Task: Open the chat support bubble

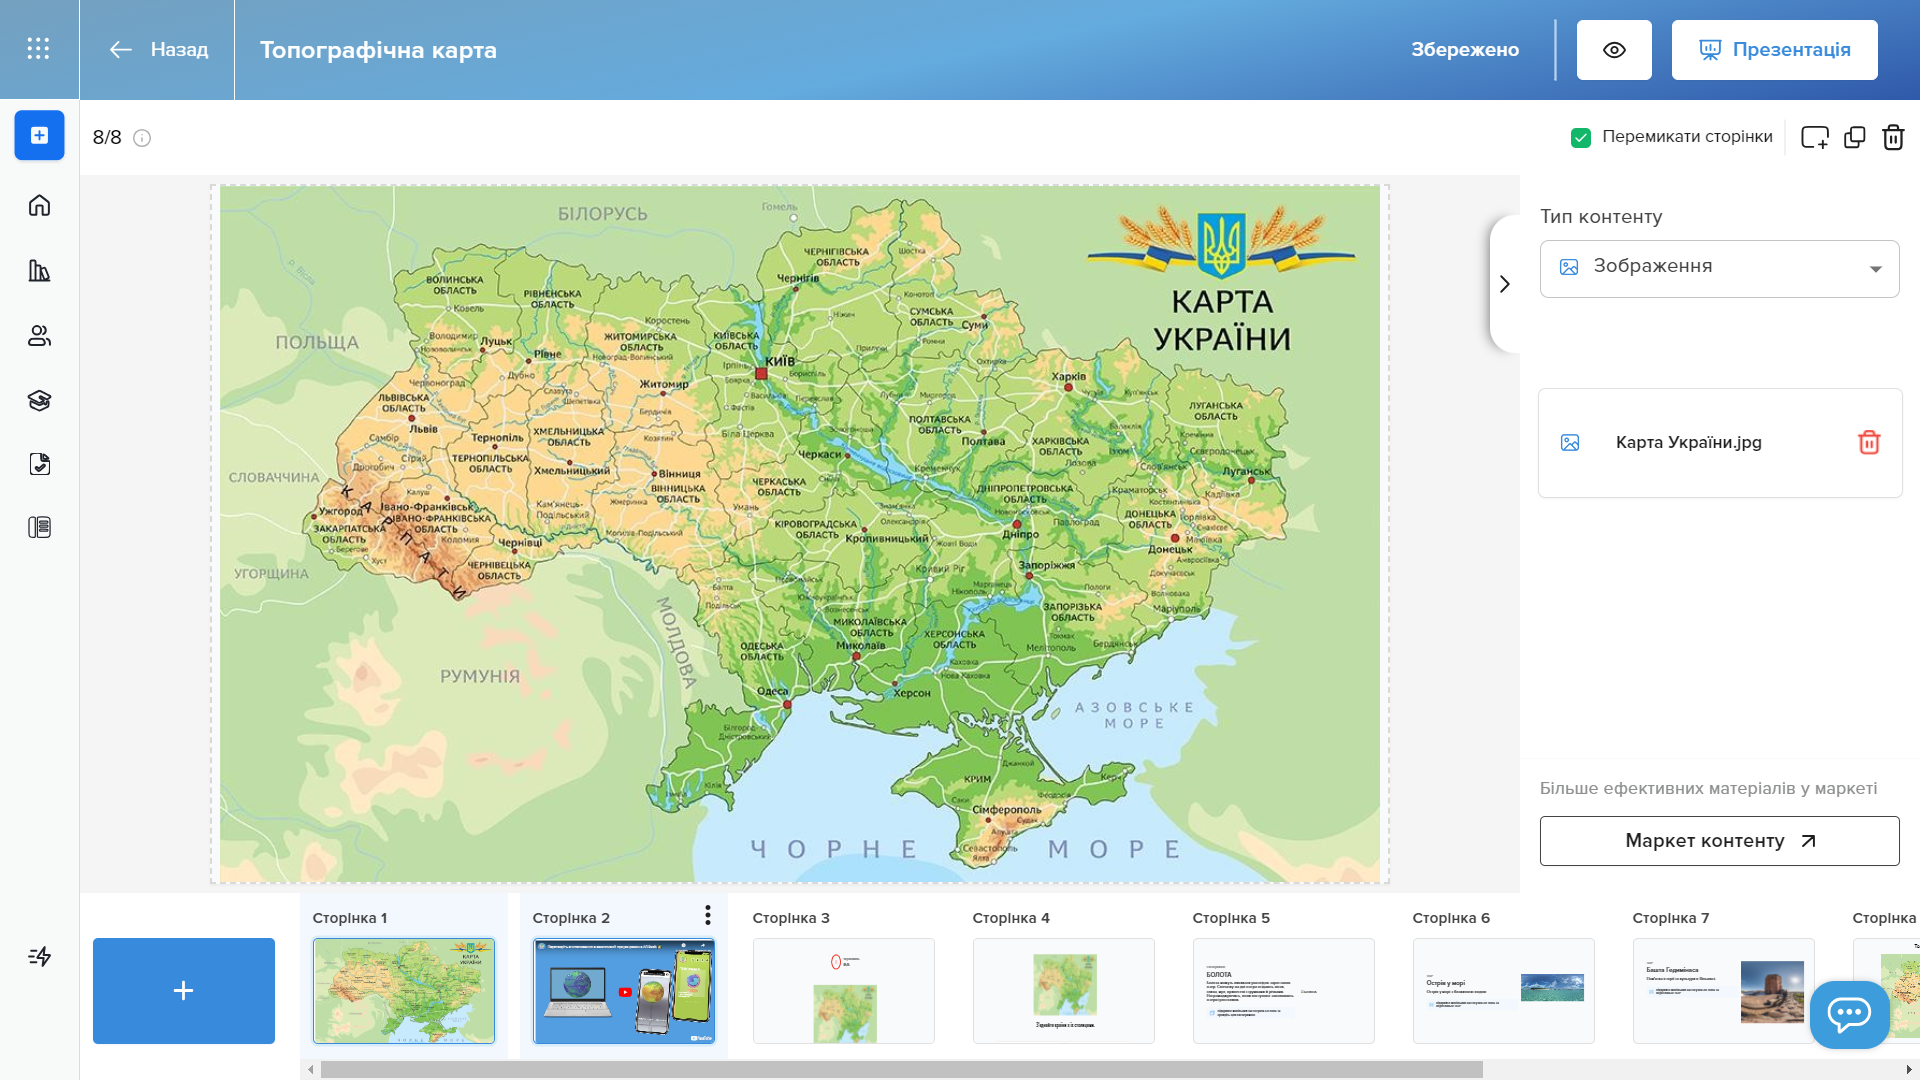Action: pyautogui.click(x=1849, y=1014)
